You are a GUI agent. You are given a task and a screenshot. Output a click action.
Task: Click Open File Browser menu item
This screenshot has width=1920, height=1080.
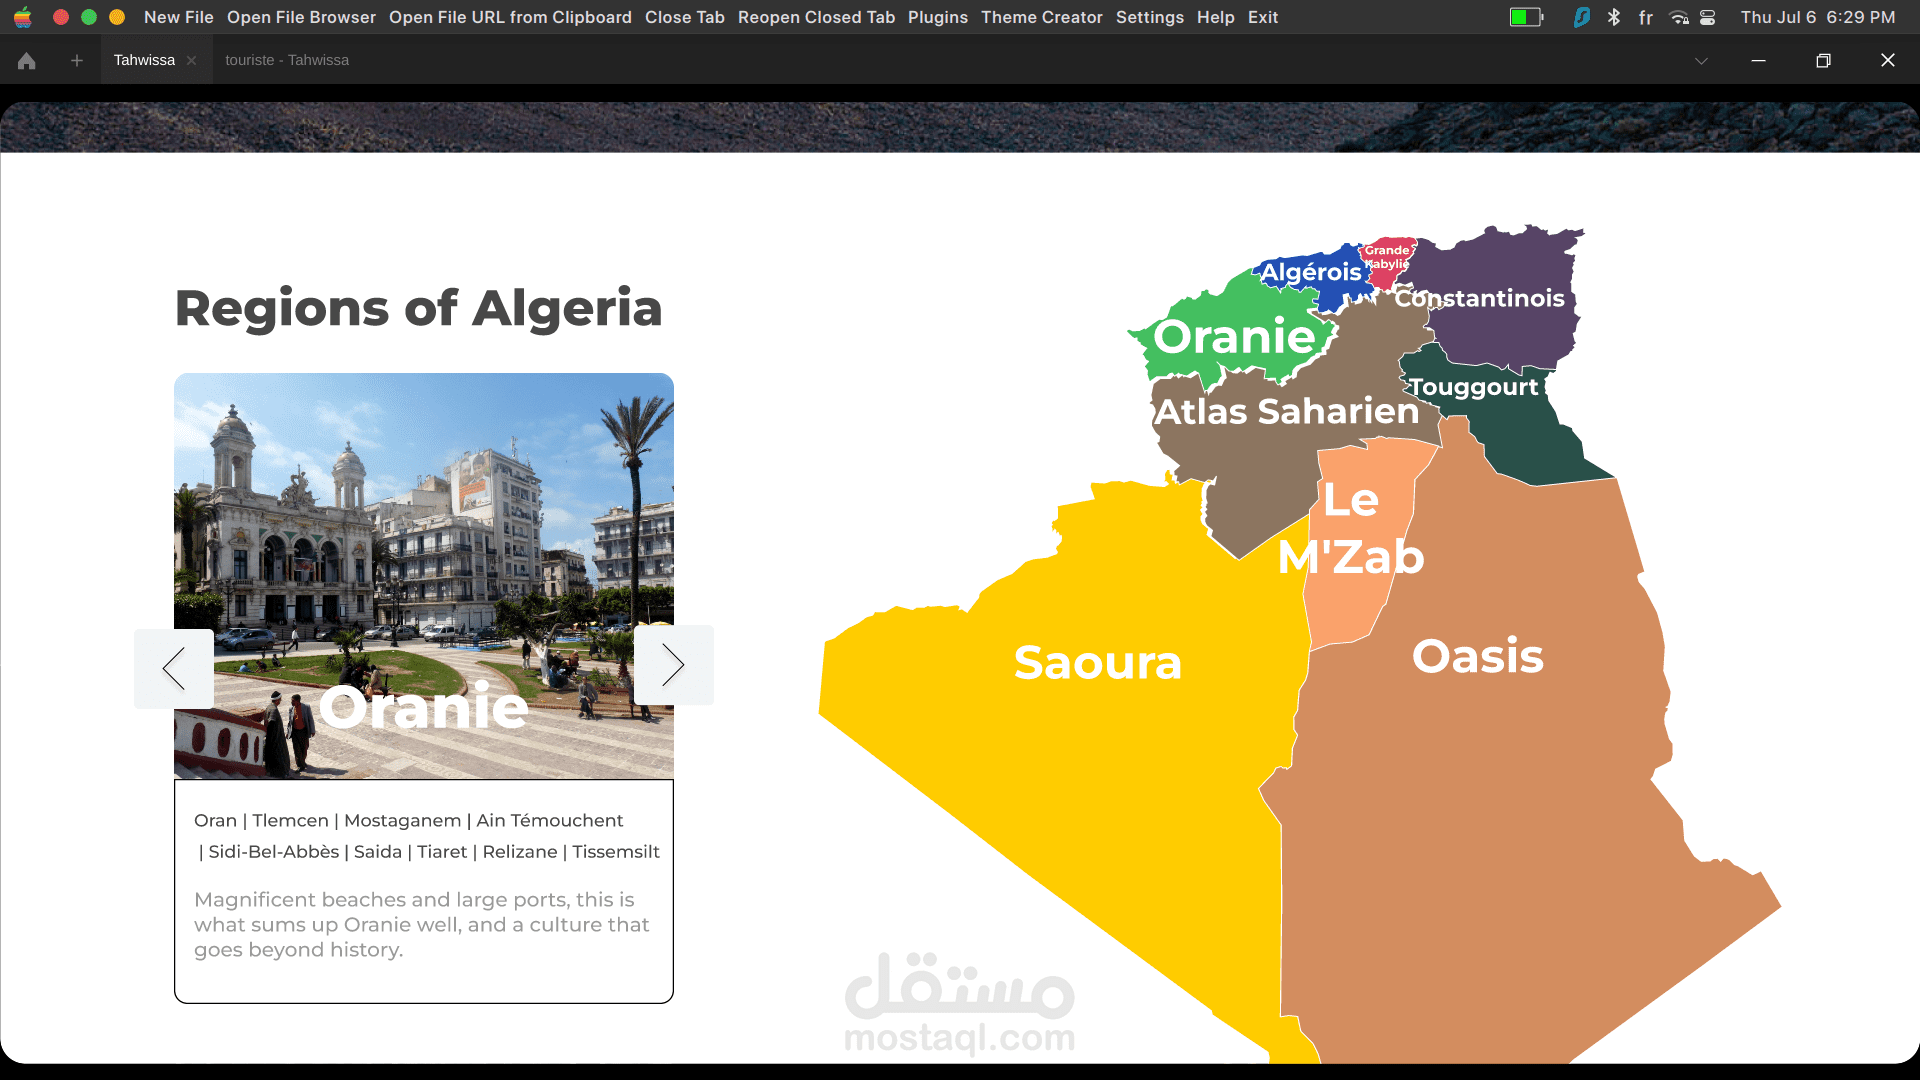(x=301, y=17)
